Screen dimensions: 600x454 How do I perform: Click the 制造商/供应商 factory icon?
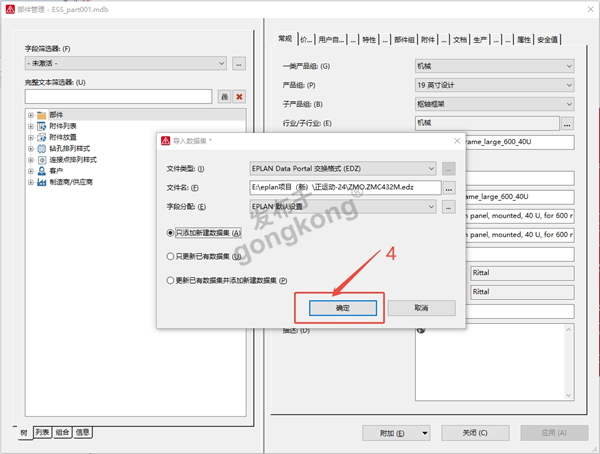41,182
